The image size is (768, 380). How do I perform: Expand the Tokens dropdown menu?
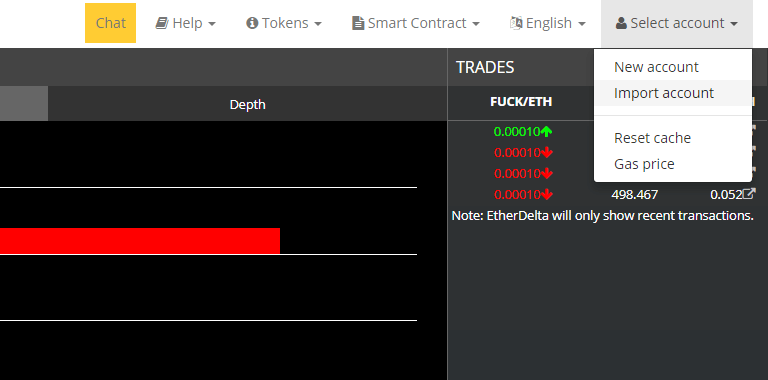coord(284,23)
